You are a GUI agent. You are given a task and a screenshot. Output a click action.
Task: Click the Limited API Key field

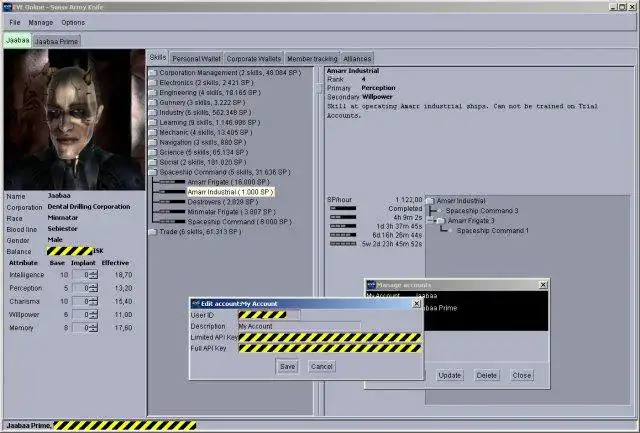(330, 337)
